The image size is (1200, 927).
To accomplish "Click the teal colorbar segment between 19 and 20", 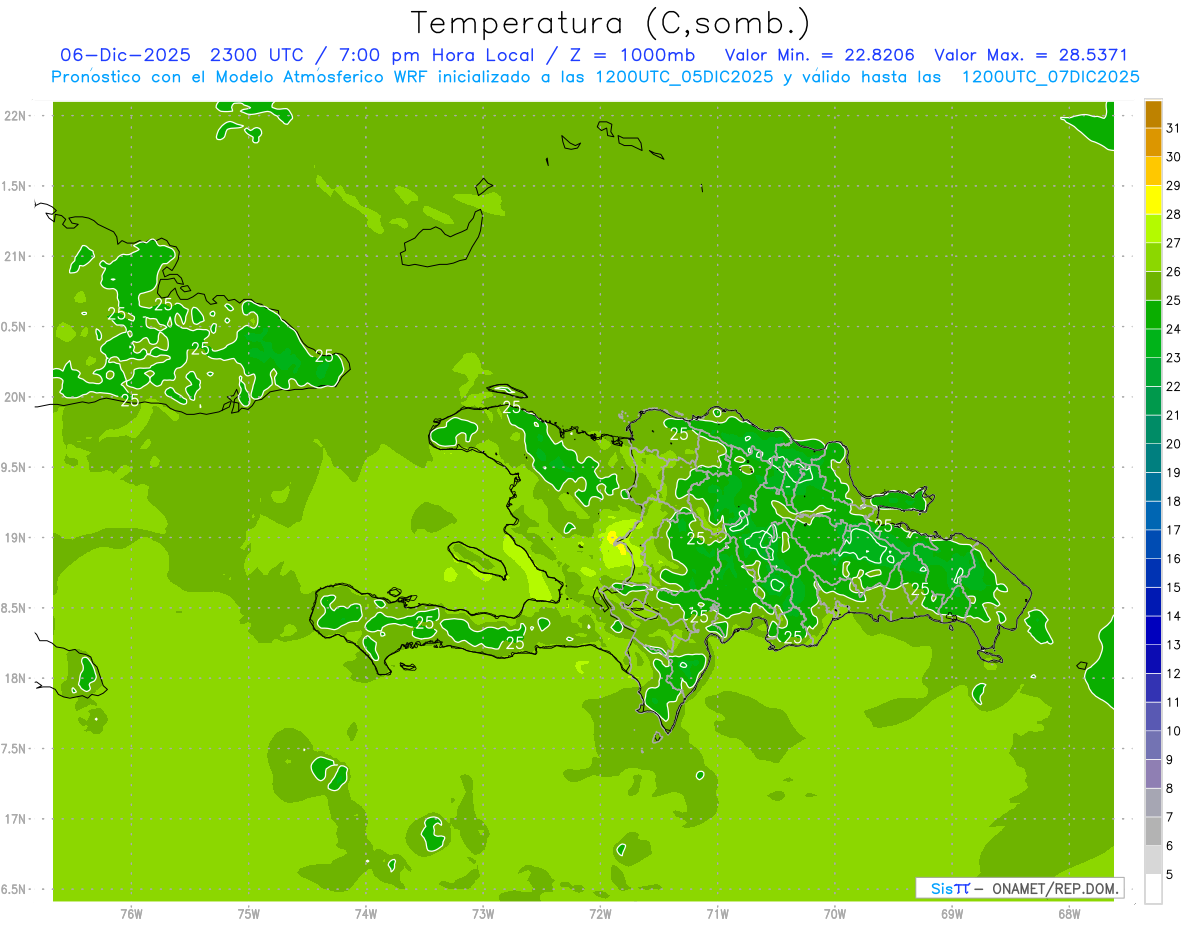I will [x=1153, y=458].
